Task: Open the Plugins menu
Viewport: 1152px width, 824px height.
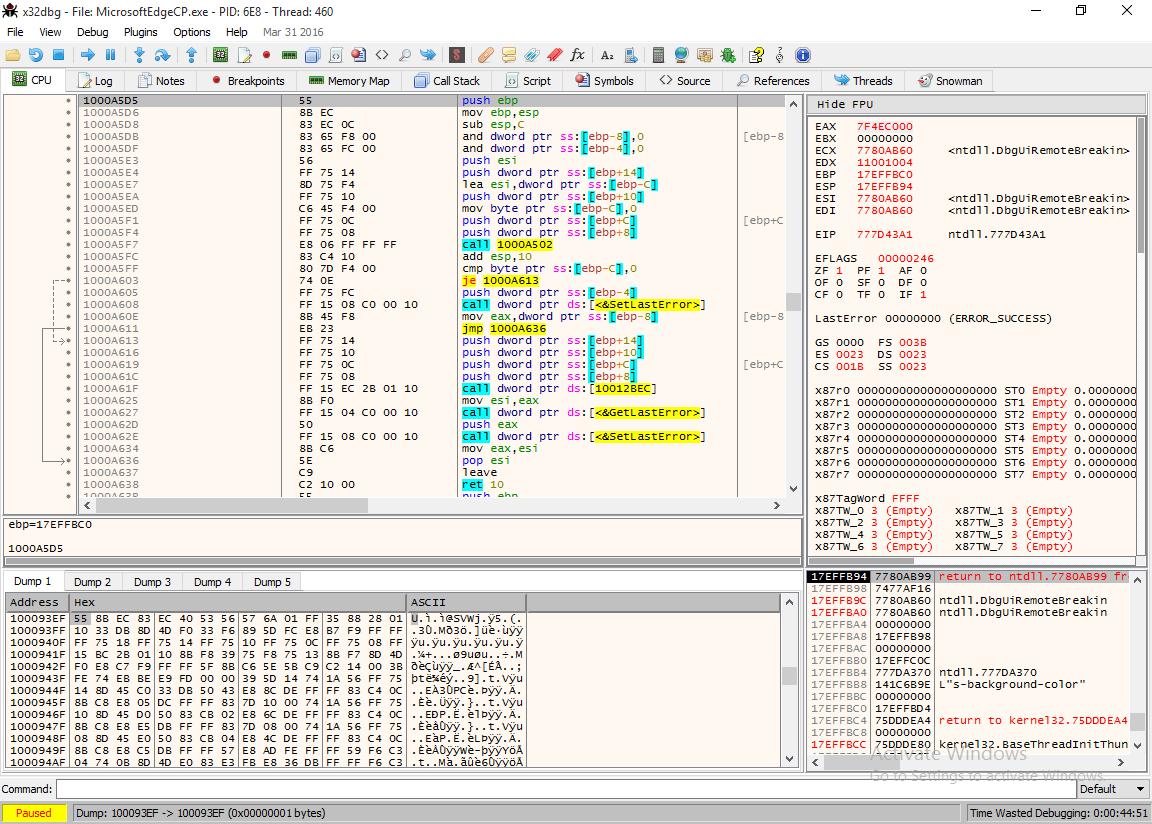Action: tap(141, 32)
